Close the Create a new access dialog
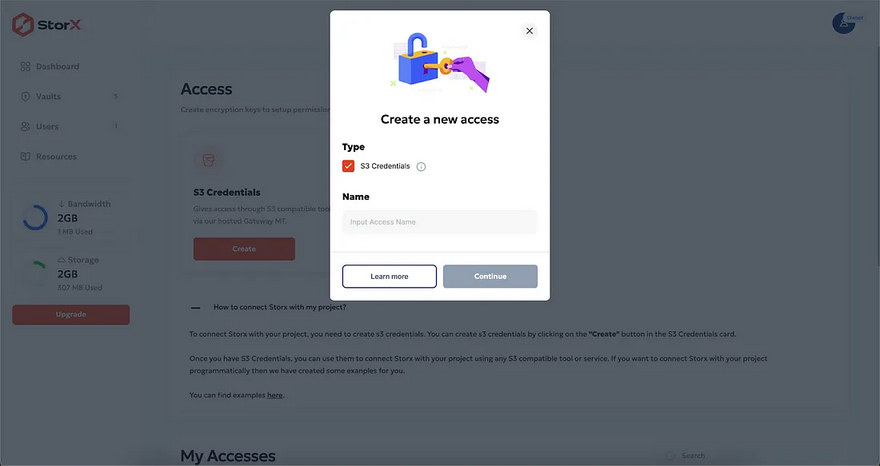Screen dimensions: 880x466 [529, 31]
